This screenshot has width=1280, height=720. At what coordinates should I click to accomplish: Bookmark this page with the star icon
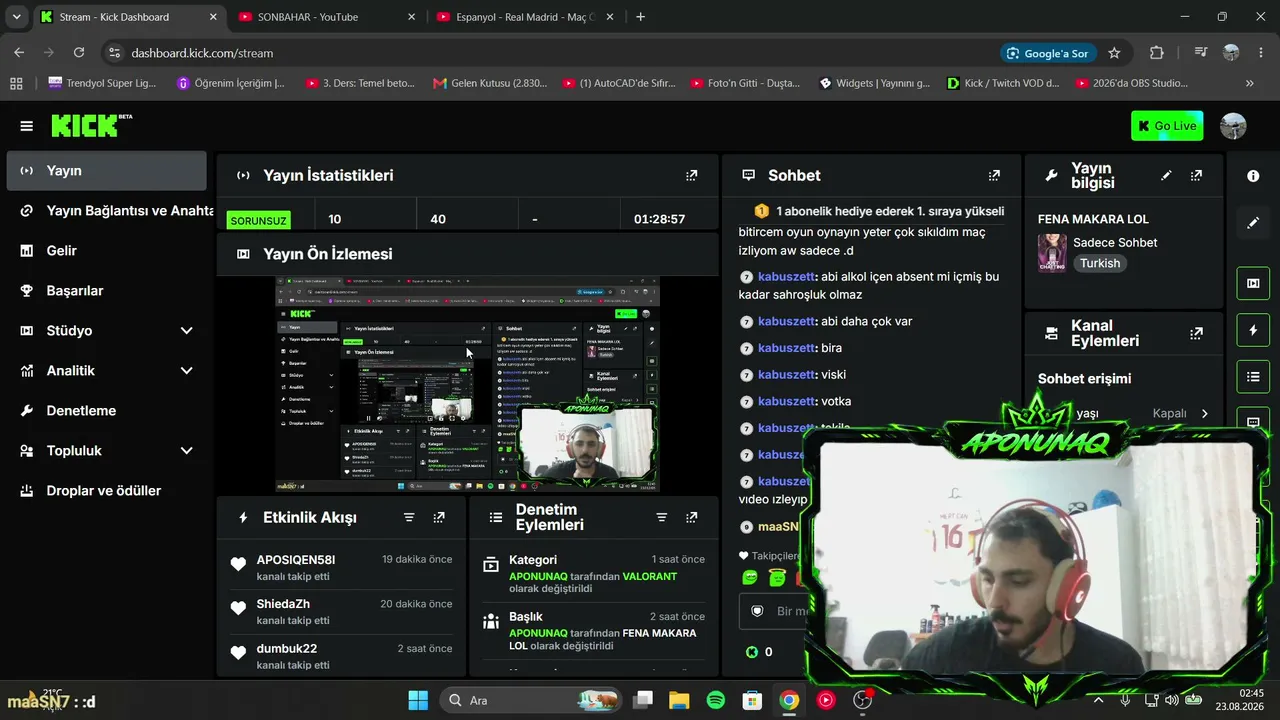click(1114, 53)
